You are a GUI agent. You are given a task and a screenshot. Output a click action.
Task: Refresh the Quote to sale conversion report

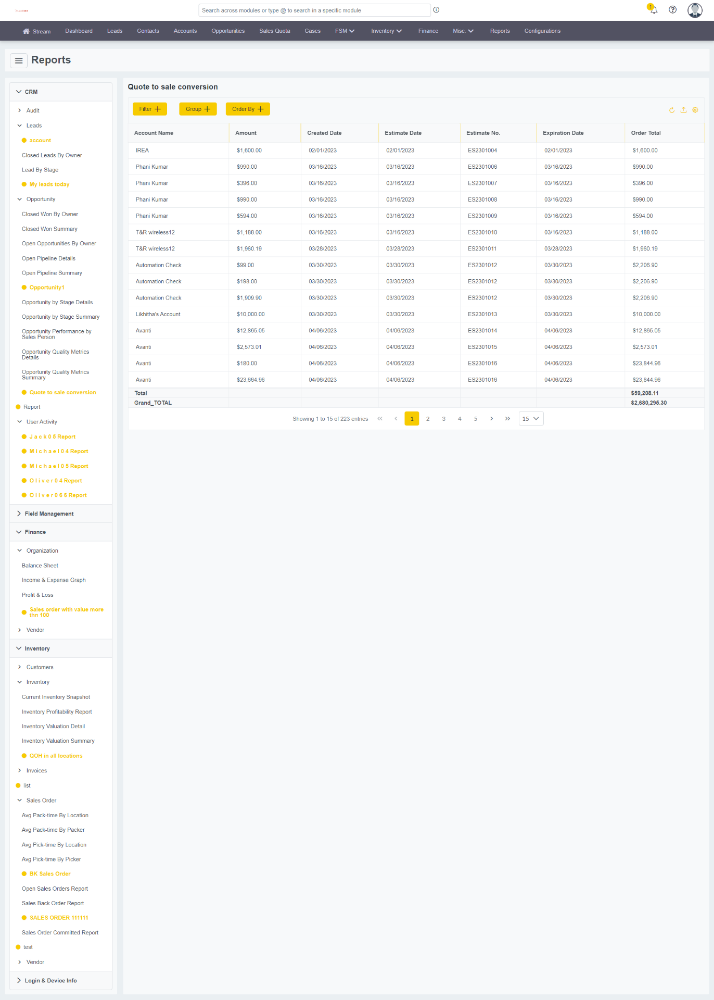click(x=671, y=109)
